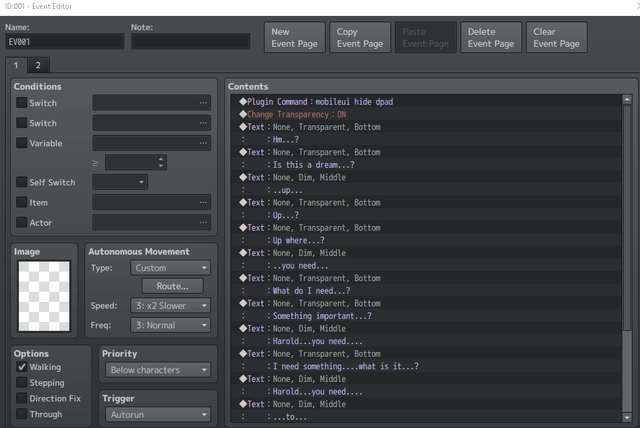Switch to event page tab 1
The height and width of the screenshot is (428, 640).
point(16,65)
